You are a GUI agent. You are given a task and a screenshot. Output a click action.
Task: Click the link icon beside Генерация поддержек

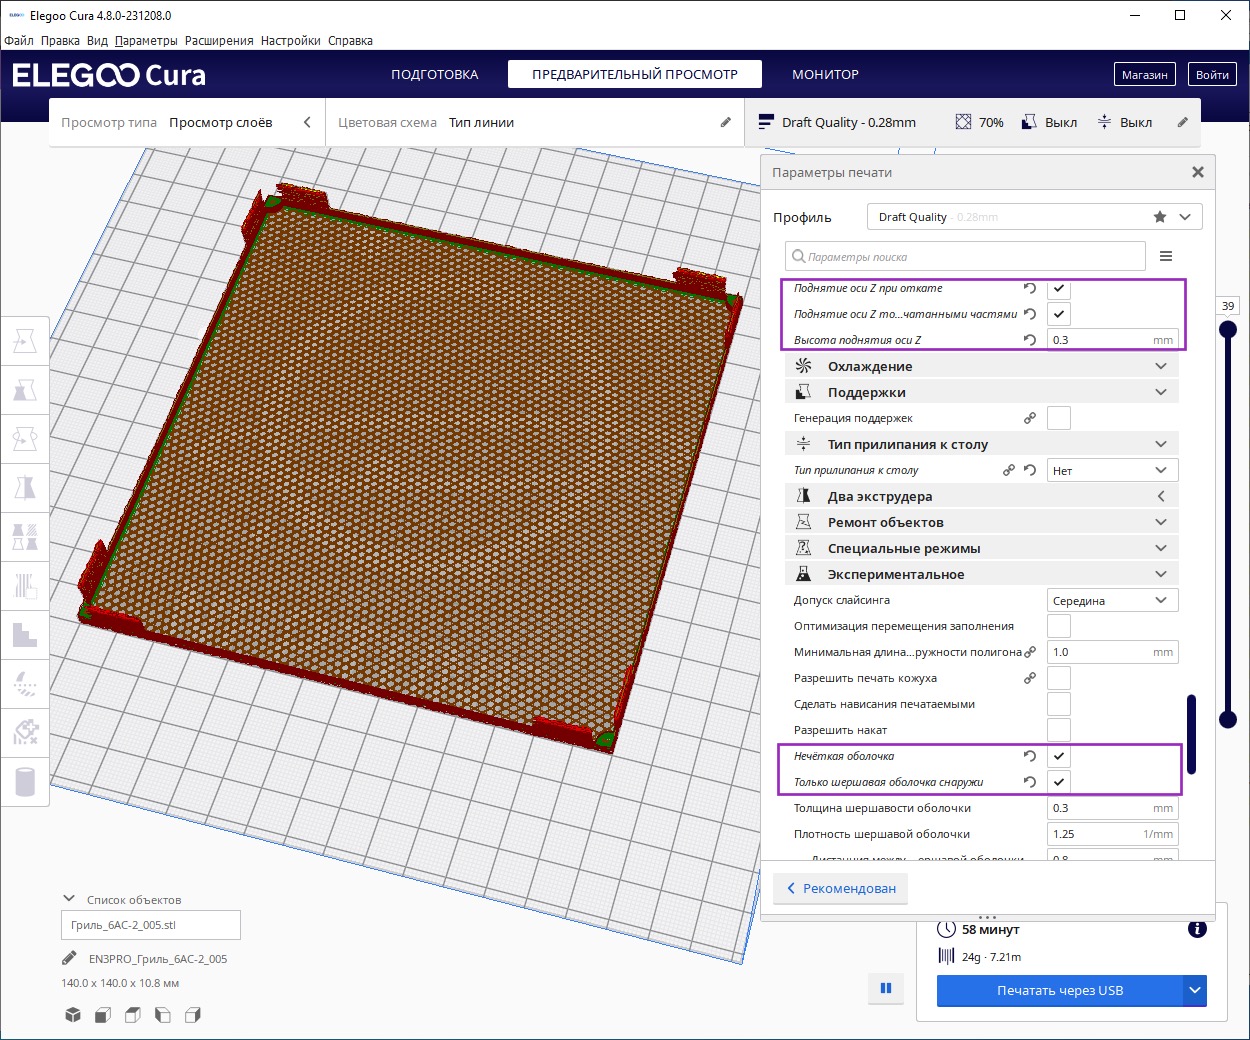coord(1029,418)
